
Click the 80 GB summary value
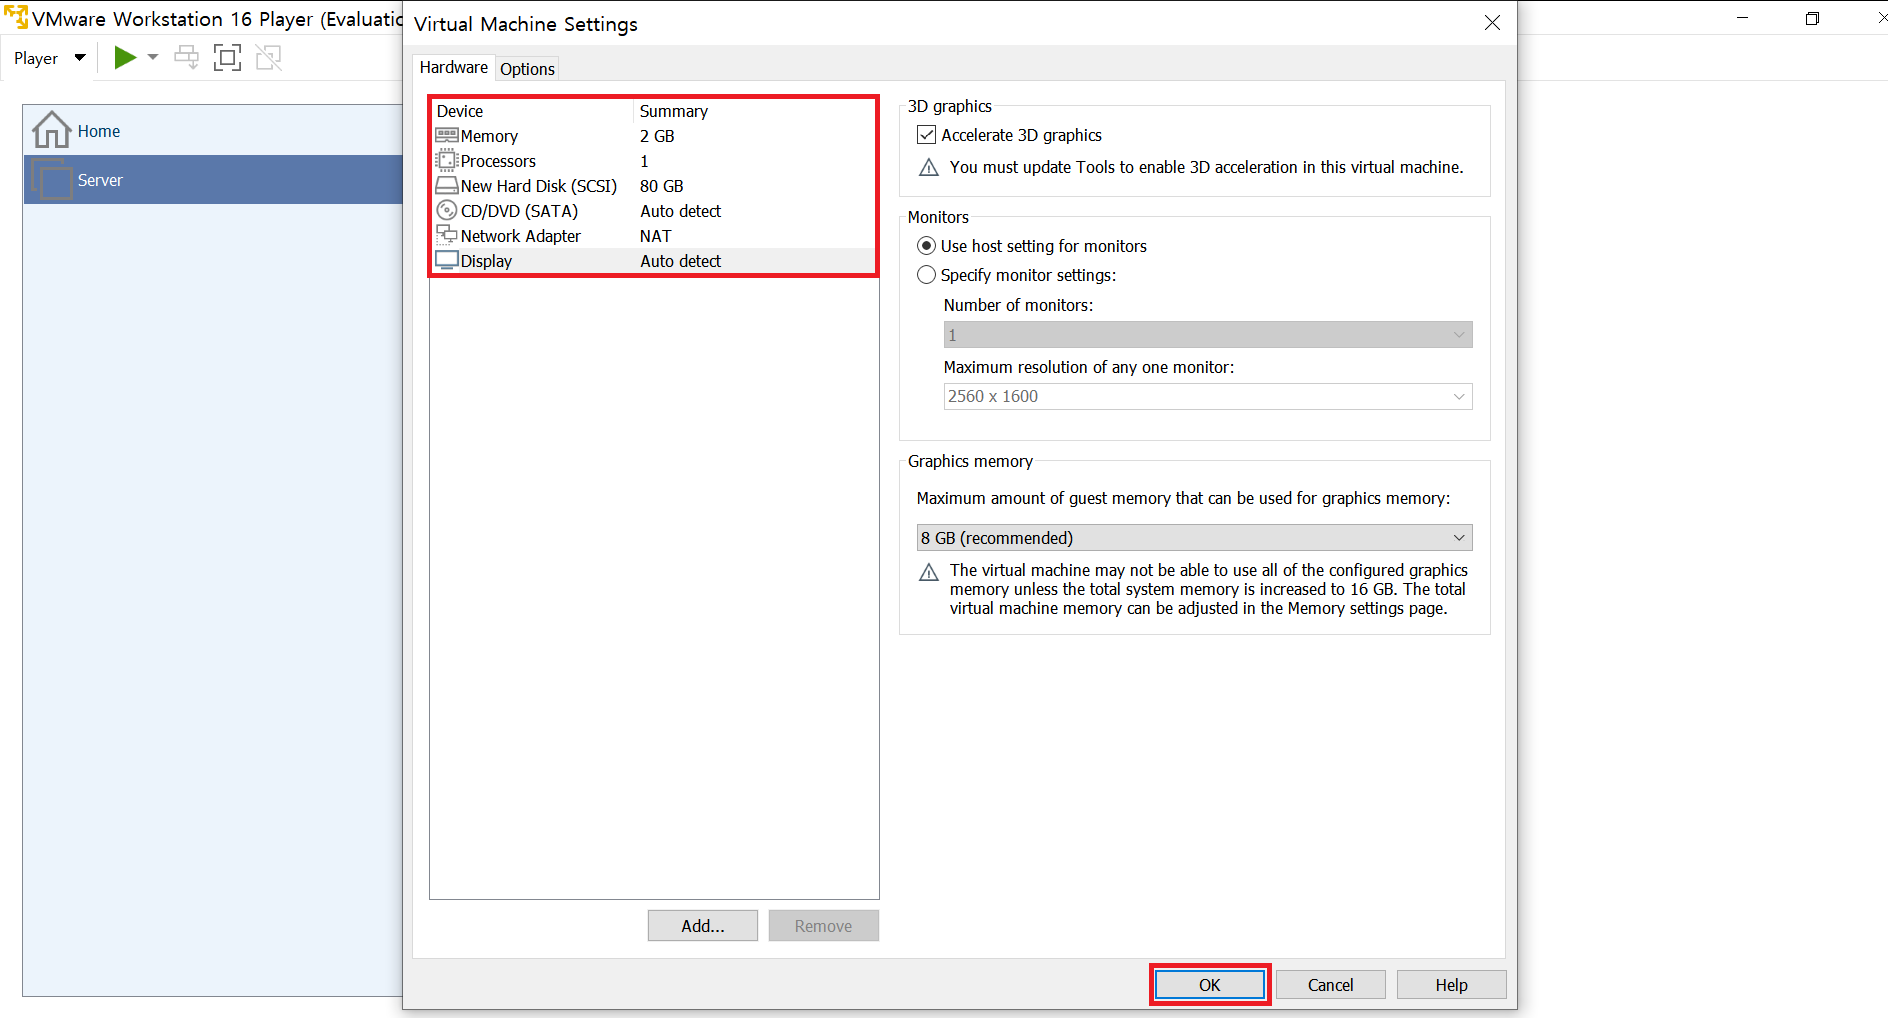662,186
